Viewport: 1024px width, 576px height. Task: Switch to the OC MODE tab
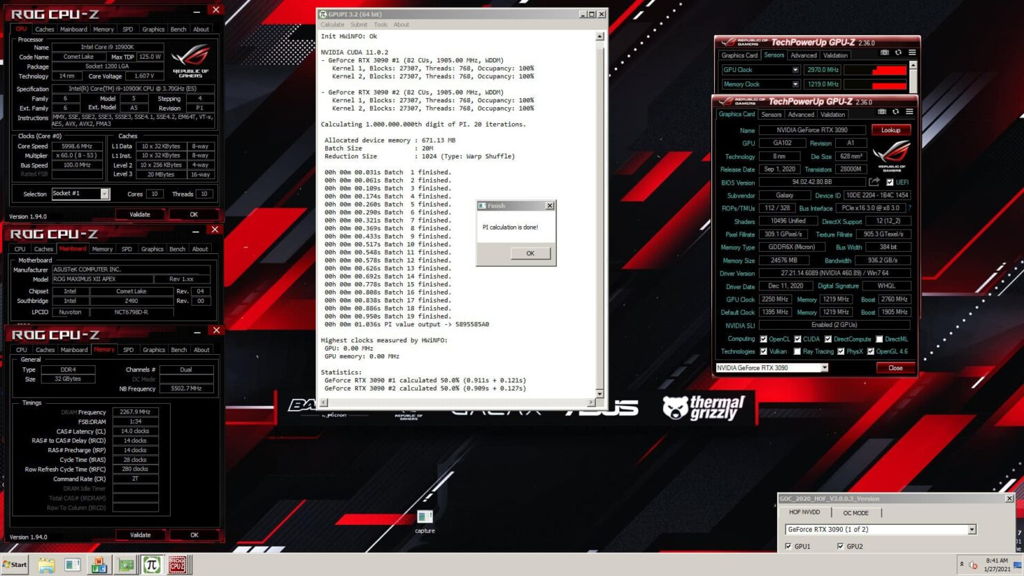point(856,513)
